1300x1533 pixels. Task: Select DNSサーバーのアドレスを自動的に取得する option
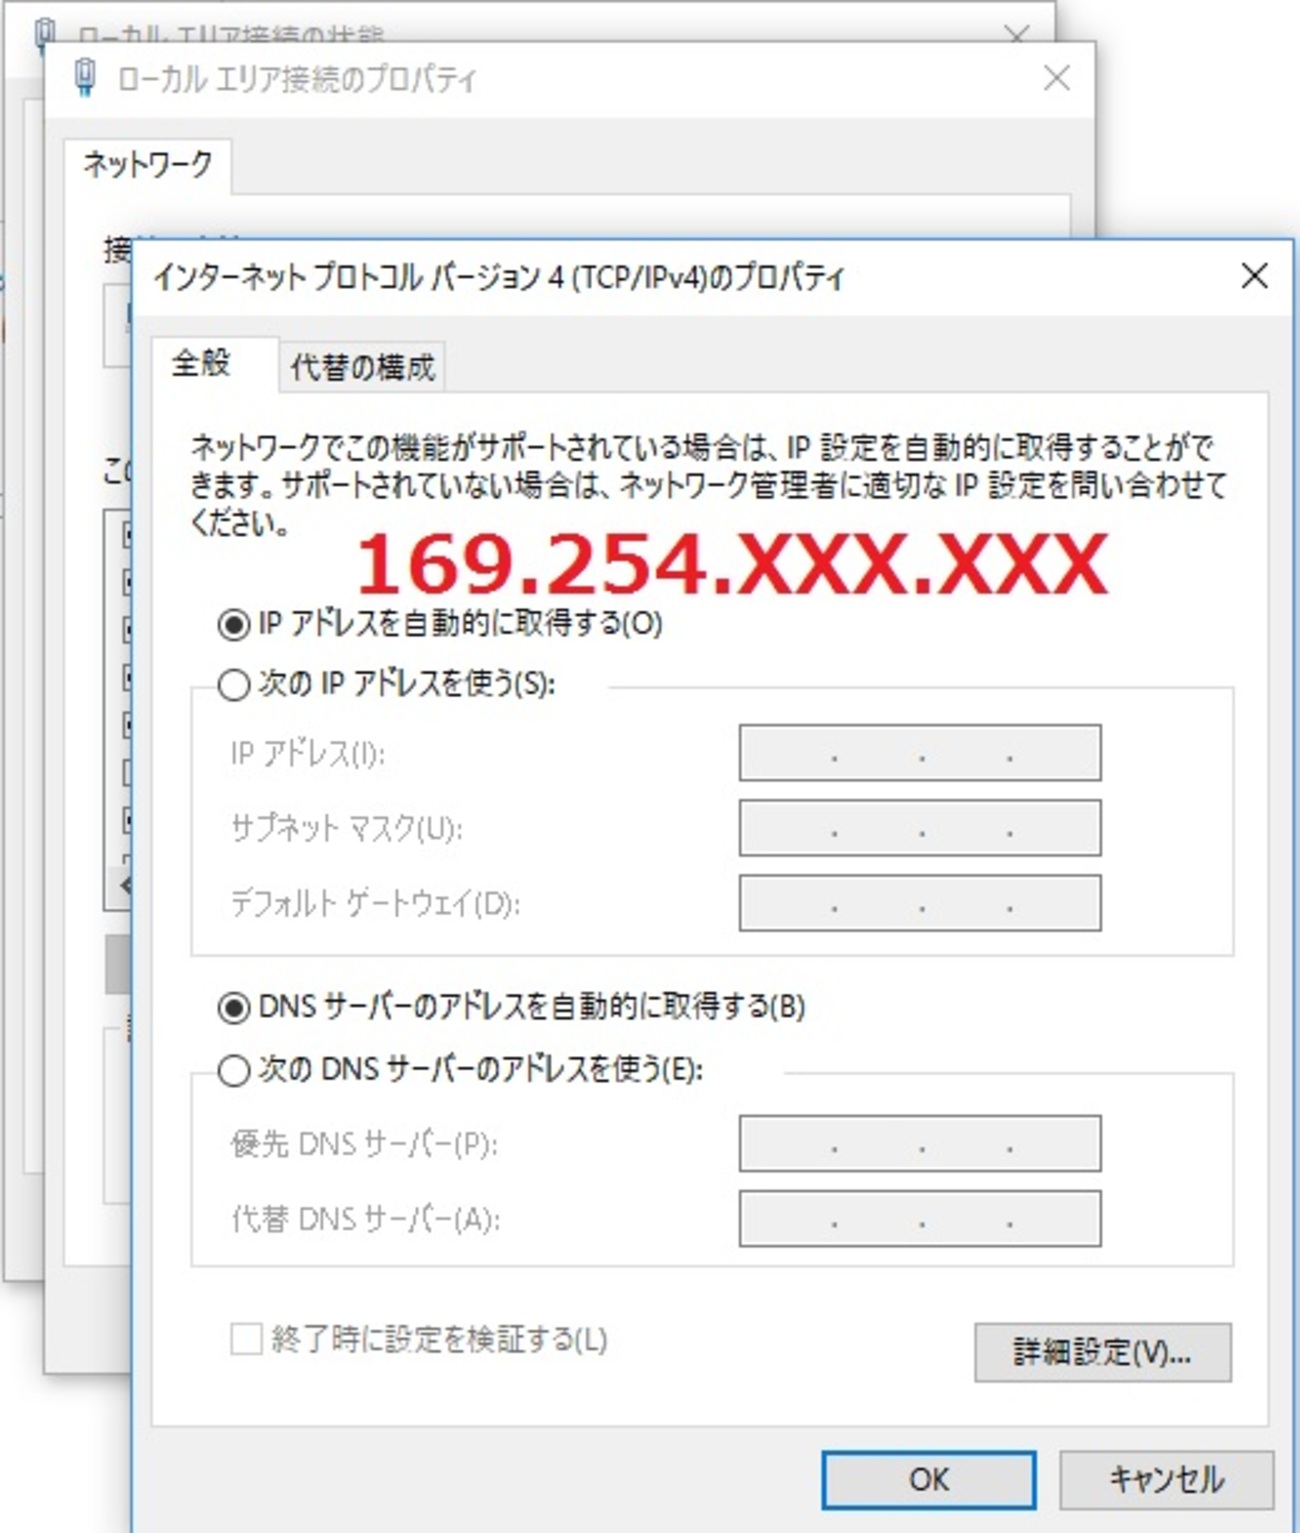233,1008
